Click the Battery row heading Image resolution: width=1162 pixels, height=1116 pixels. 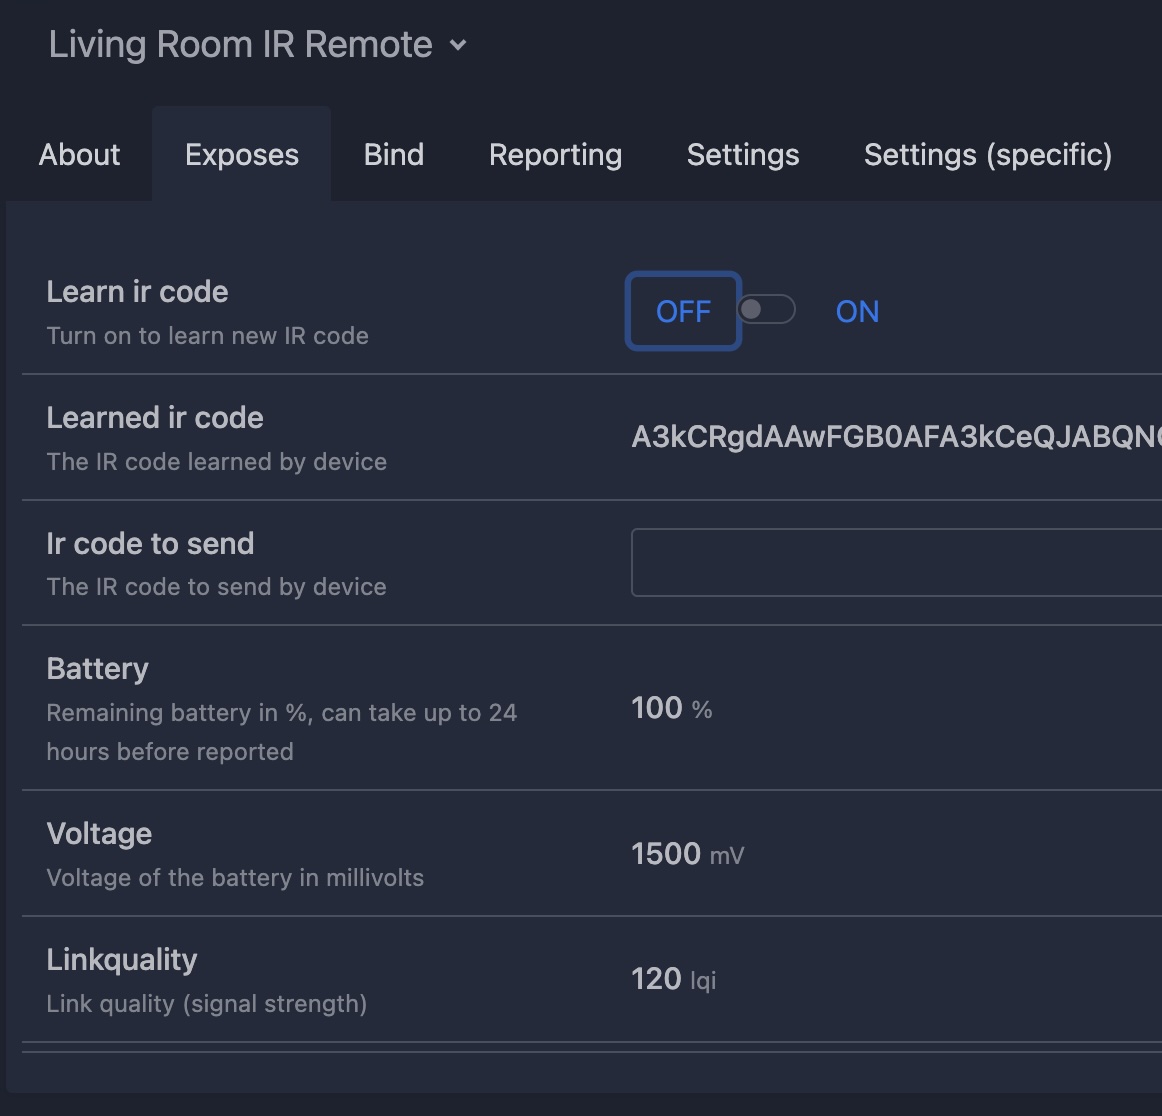click(97, 669)
